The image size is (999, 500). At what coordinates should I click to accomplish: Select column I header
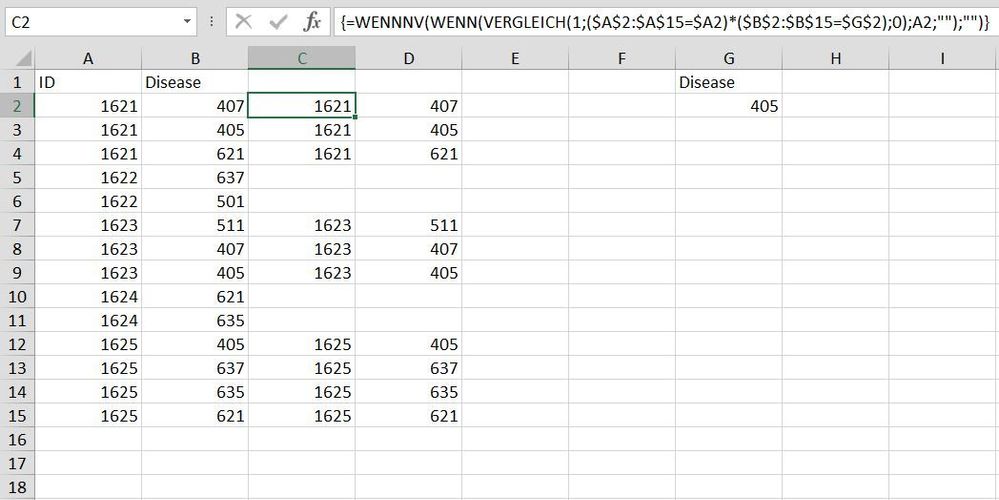[x=943, y=59]
